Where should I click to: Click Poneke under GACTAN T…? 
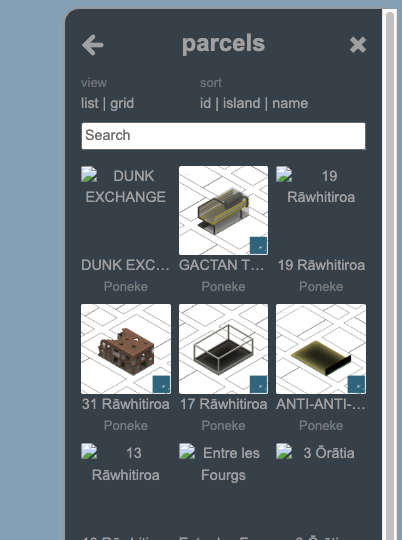click(x=223, y=287)
